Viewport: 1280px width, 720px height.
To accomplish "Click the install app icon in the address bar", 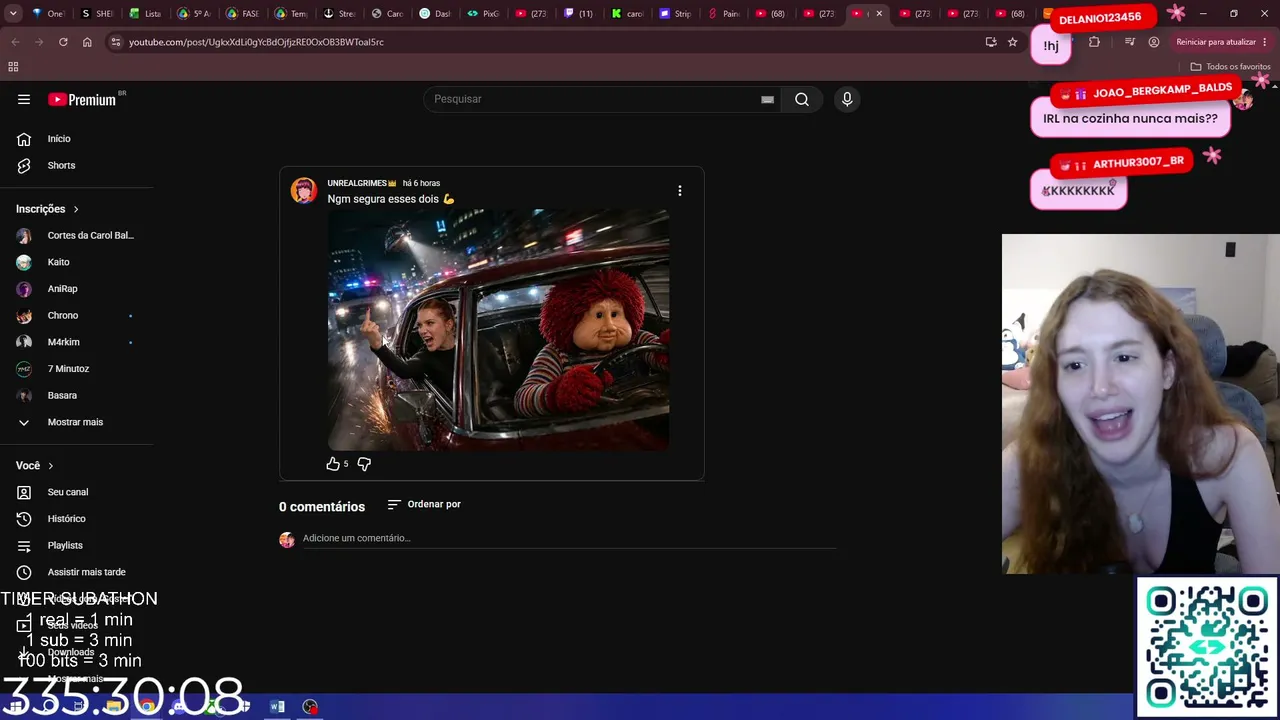I will tap(991, 42).
